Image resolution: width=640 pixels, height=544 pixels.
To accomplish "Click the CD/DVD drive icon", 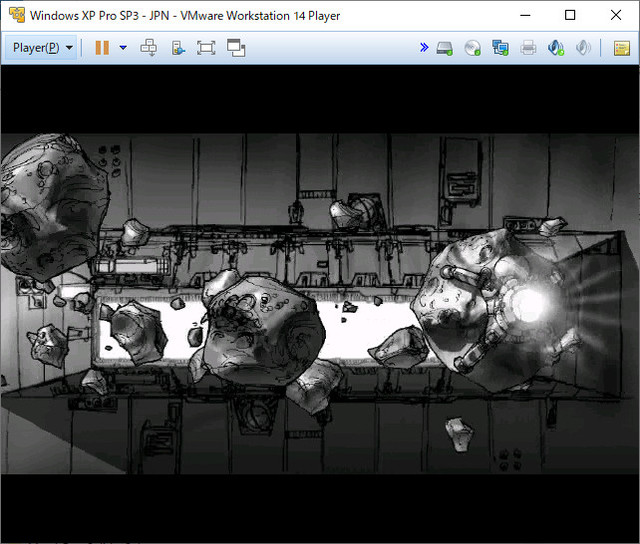I will pyautogui.click(x=472, y=48).
